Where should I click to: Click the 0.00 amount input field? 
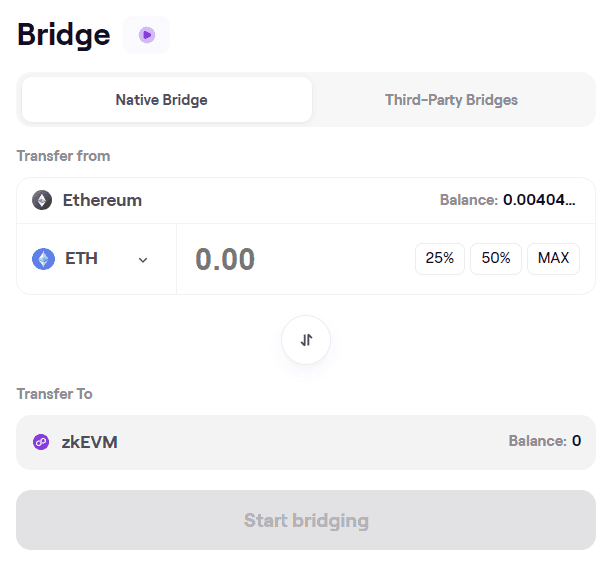click(290, 260)
